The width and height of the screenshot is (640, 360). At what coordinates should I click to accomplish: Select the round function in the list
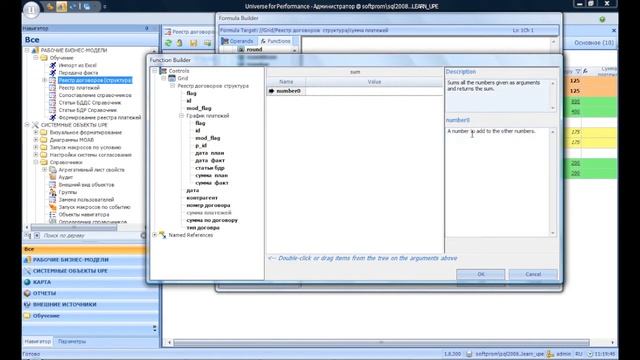coord(254,49)
